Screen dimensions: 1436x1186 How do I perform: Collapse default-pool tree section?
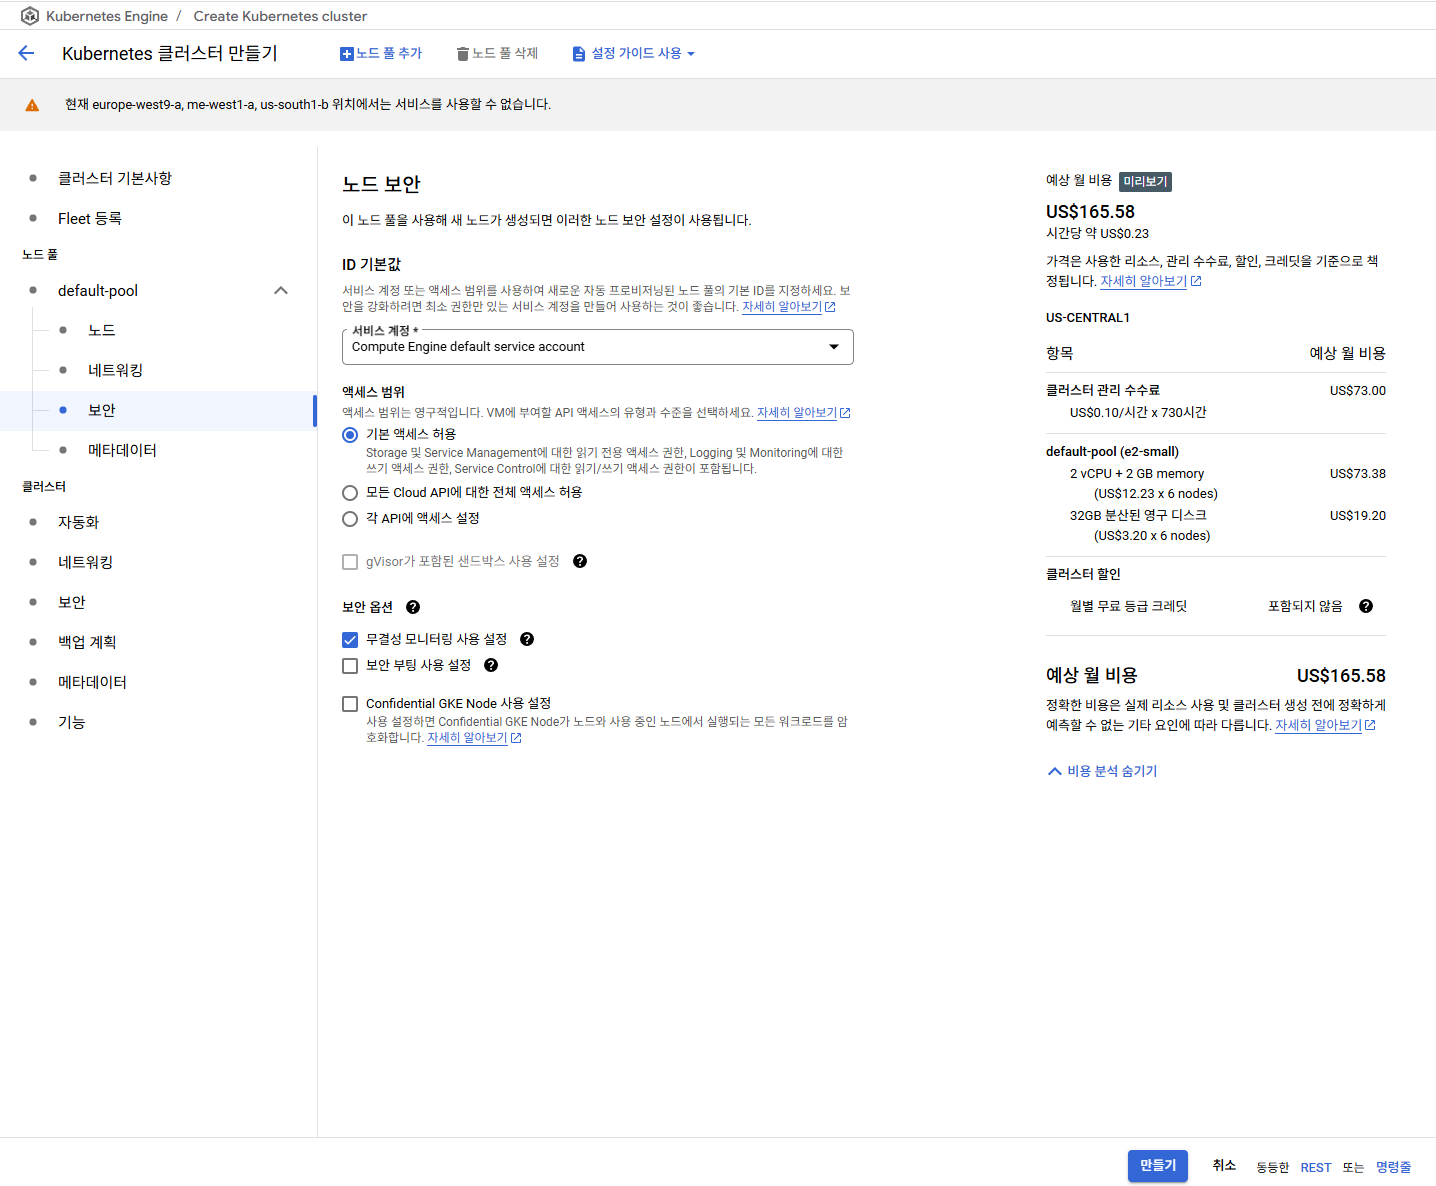pyautogui.click(x=281, y=291)
